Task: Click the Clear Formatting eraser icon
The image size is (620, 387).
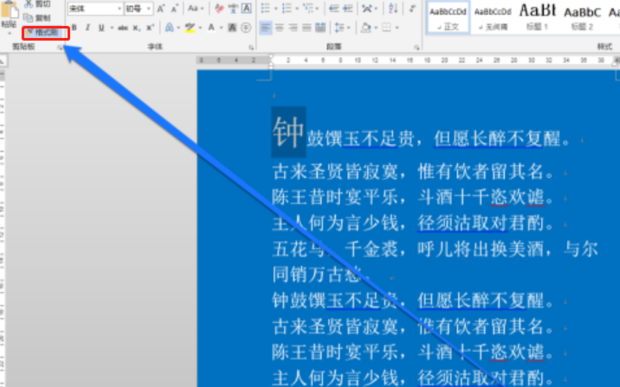Action: point(219,8)
